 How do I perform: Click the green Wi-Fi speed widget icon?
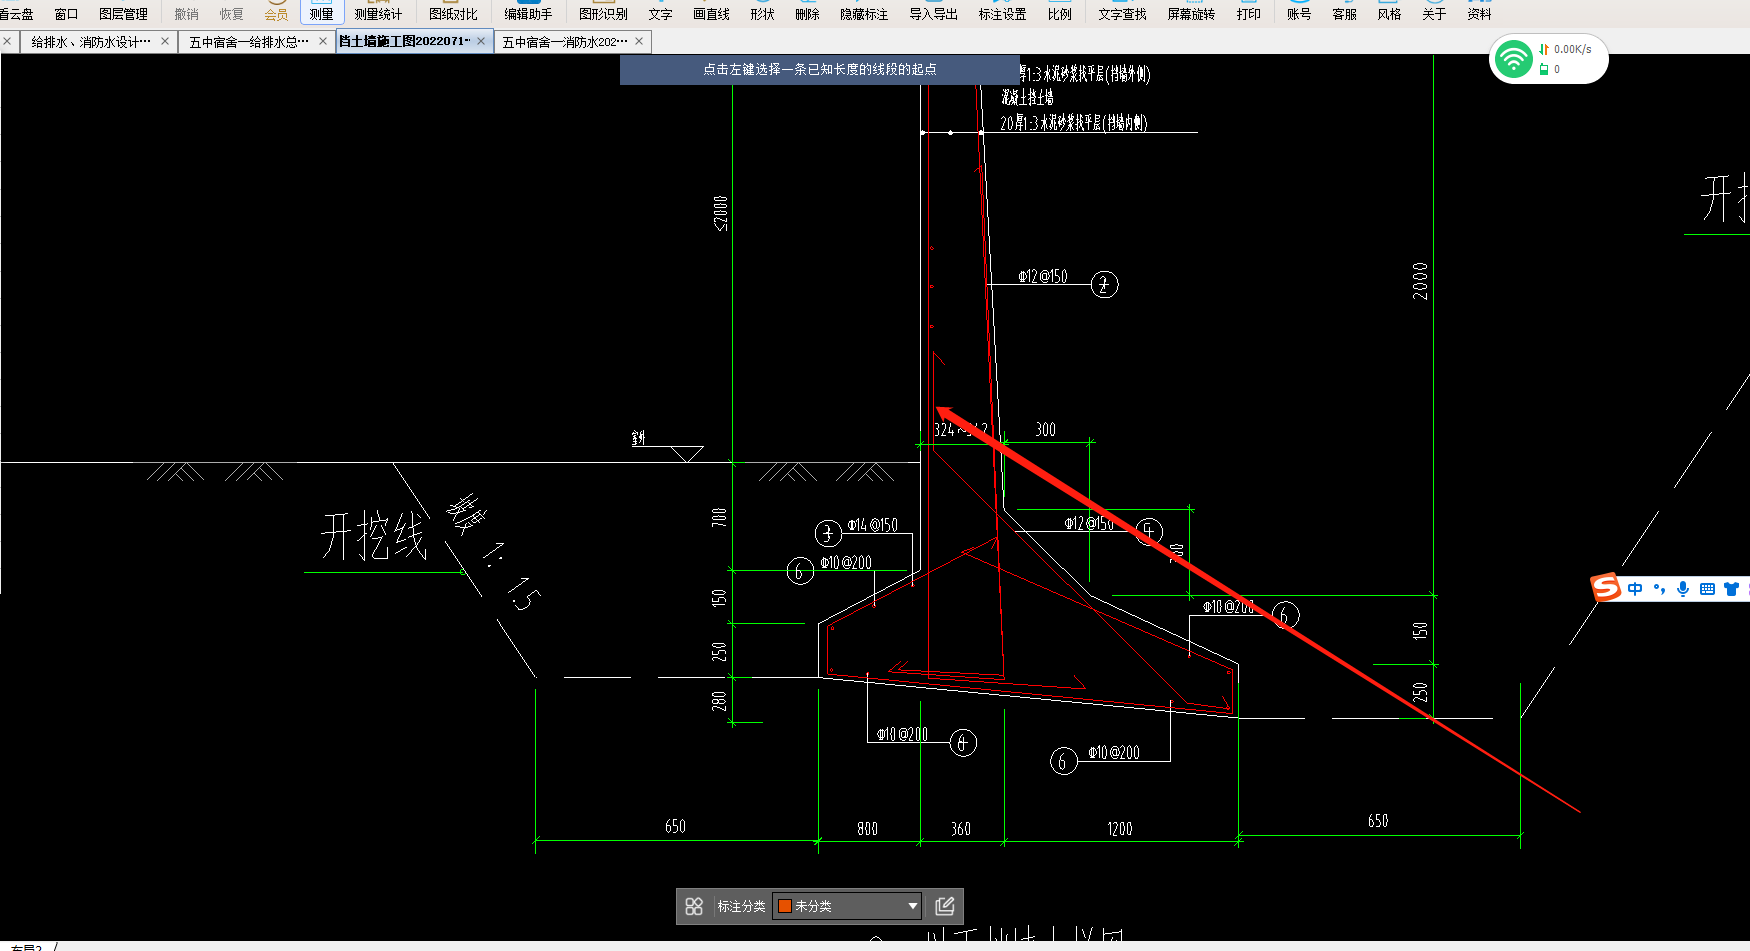[1514, 59]
